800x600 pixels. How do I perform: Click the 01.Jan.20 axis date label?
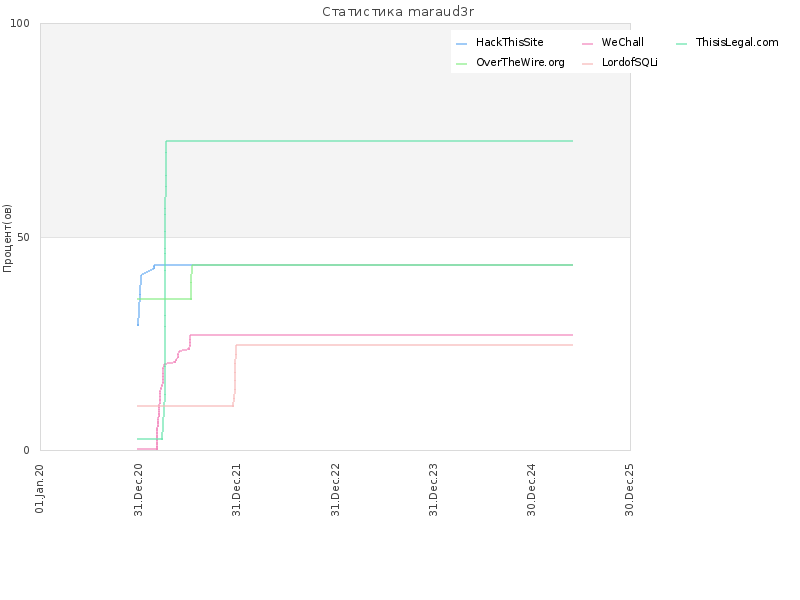click(40, 488)
